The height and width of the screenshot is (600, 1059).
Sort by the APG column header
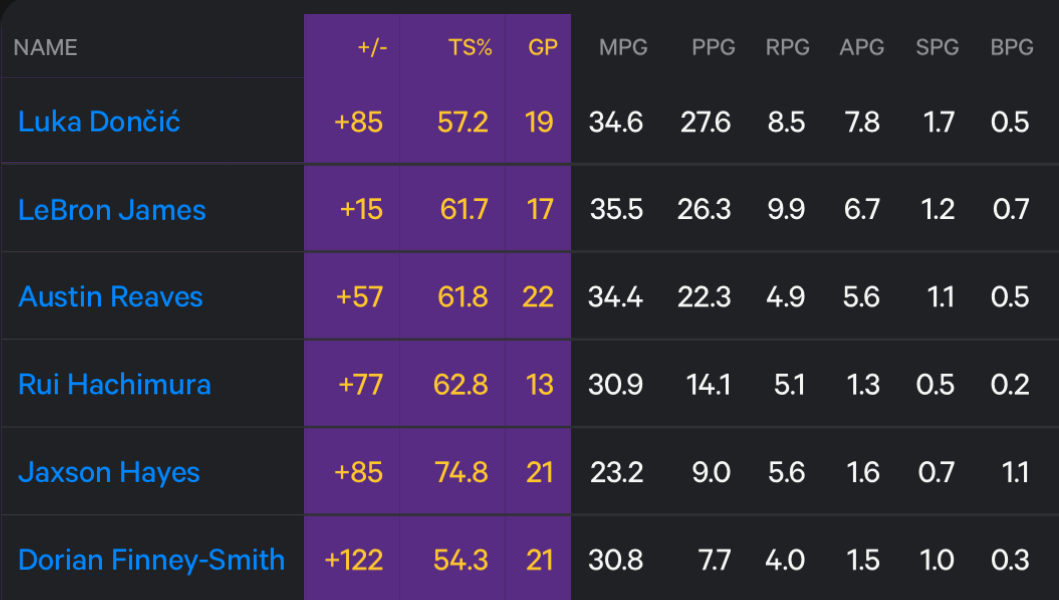(862, 47)
